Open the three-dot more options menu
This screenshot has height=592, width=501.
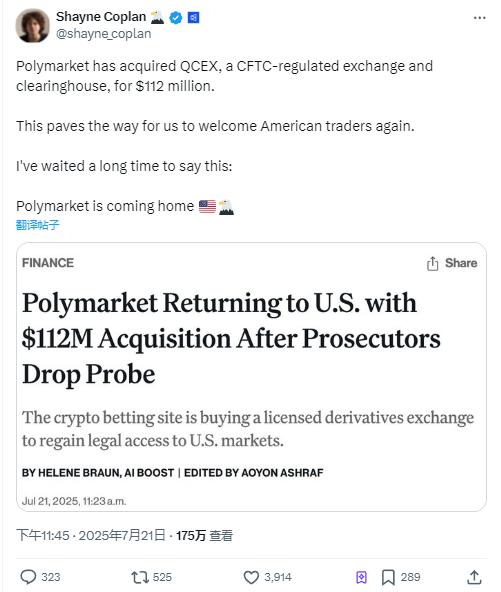click(x=479, y=18)
